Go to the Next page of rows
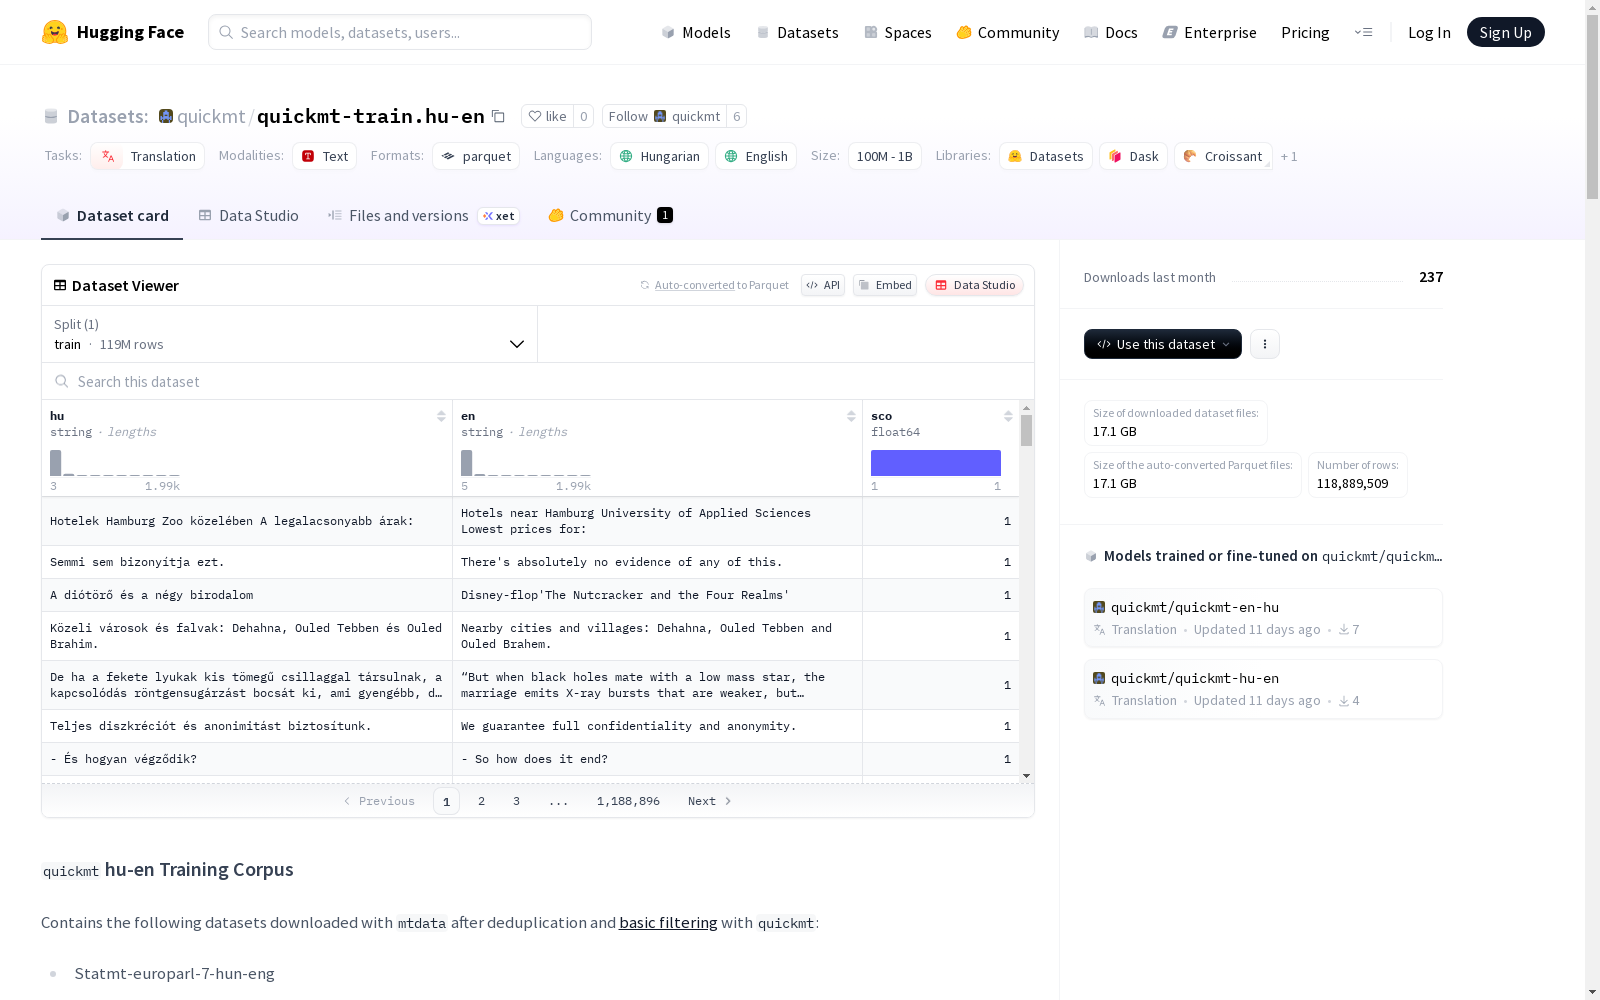Image resolution: width=1600 pixels, height=1000 pixels. [710, 801]
